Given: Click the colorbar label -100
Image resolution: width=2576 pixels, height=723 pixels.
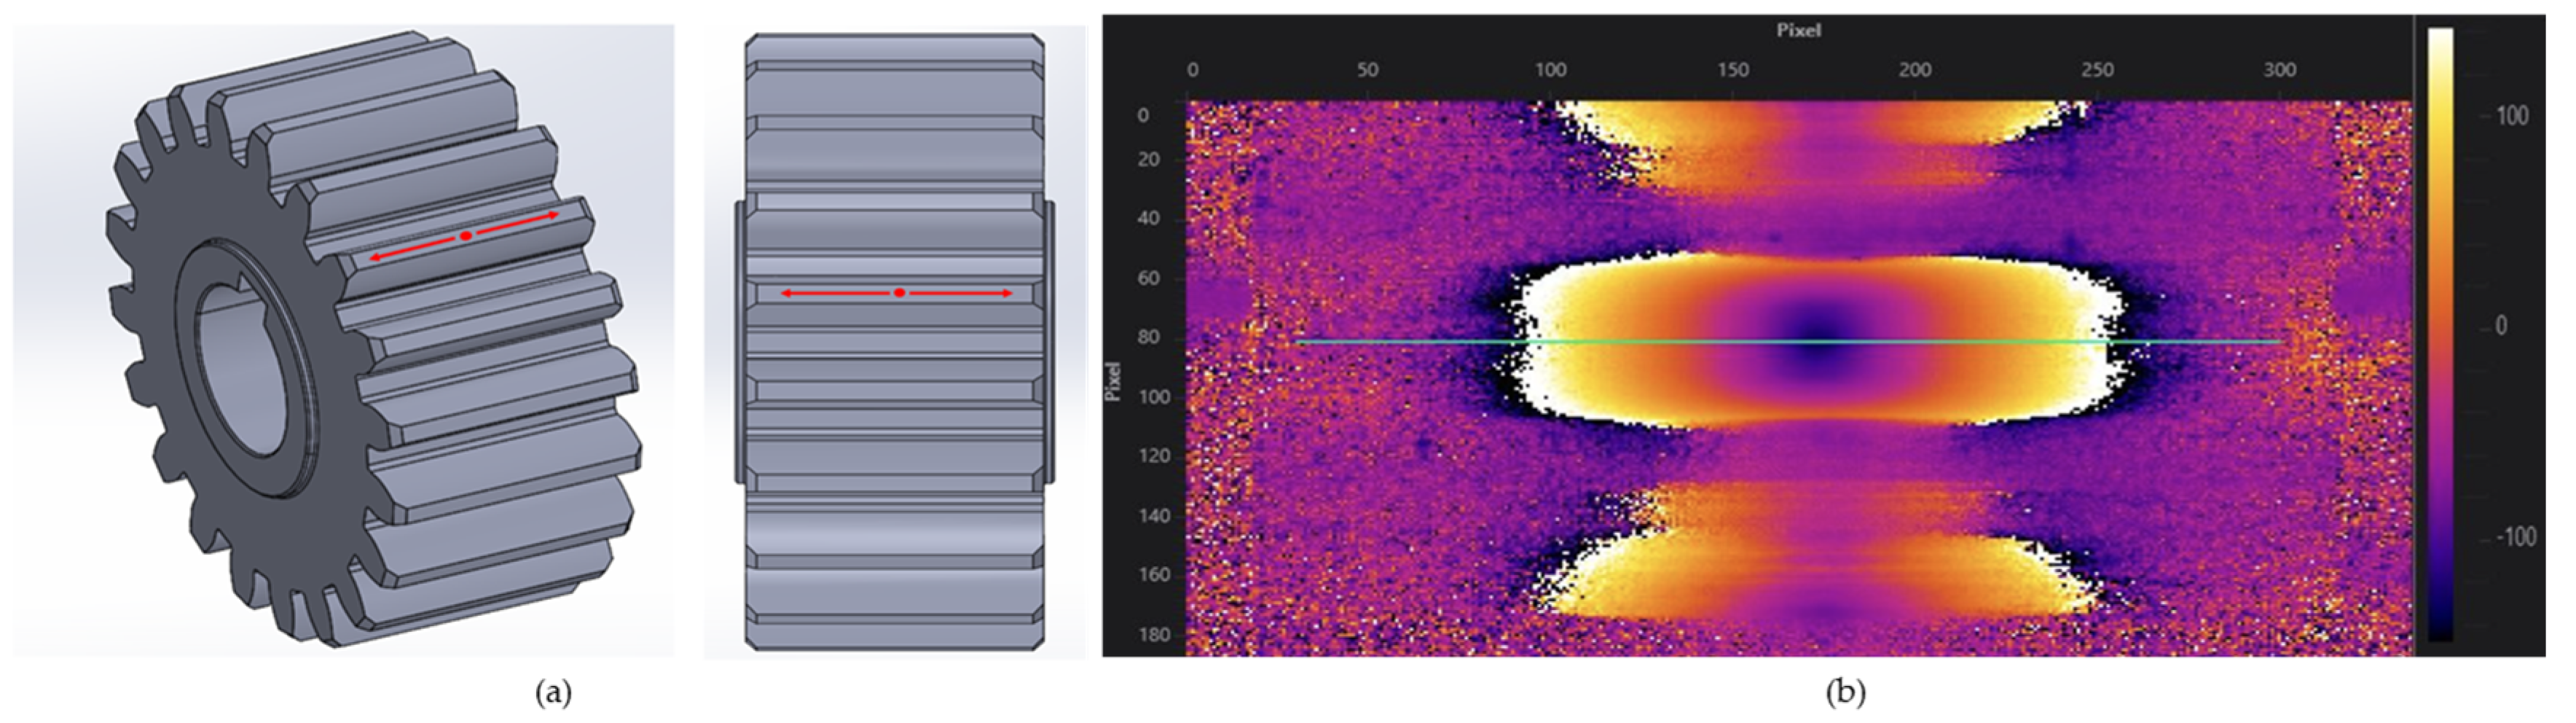Looking at the screenshot, I should point(2515,537).
